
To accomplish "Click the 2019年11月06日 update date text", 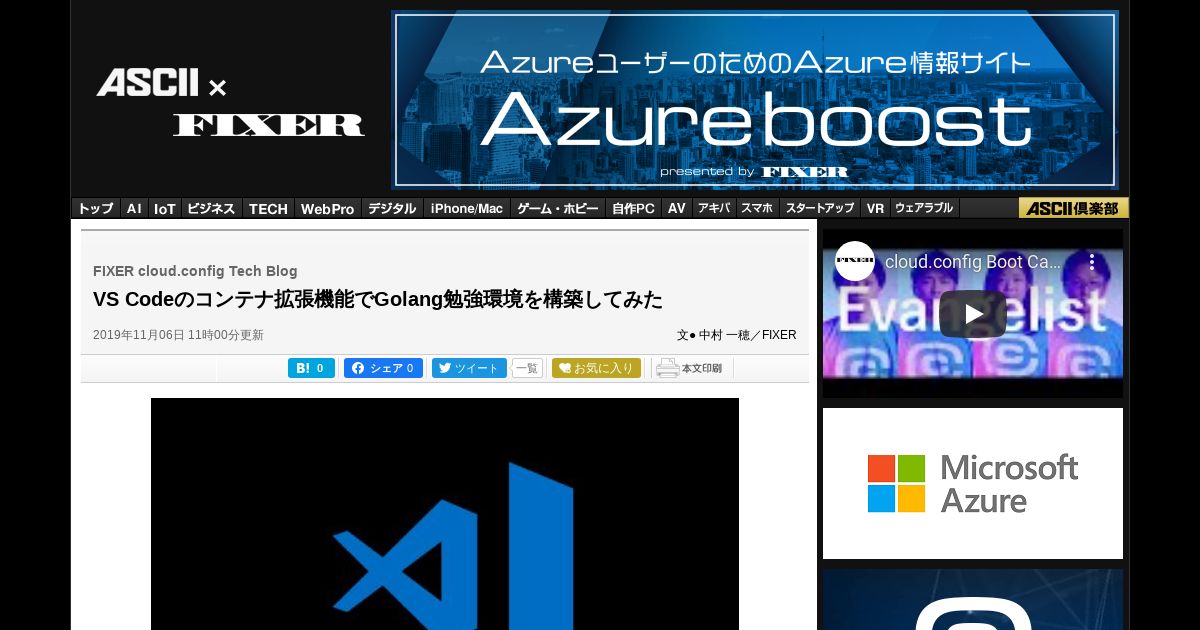I will 178,335.
